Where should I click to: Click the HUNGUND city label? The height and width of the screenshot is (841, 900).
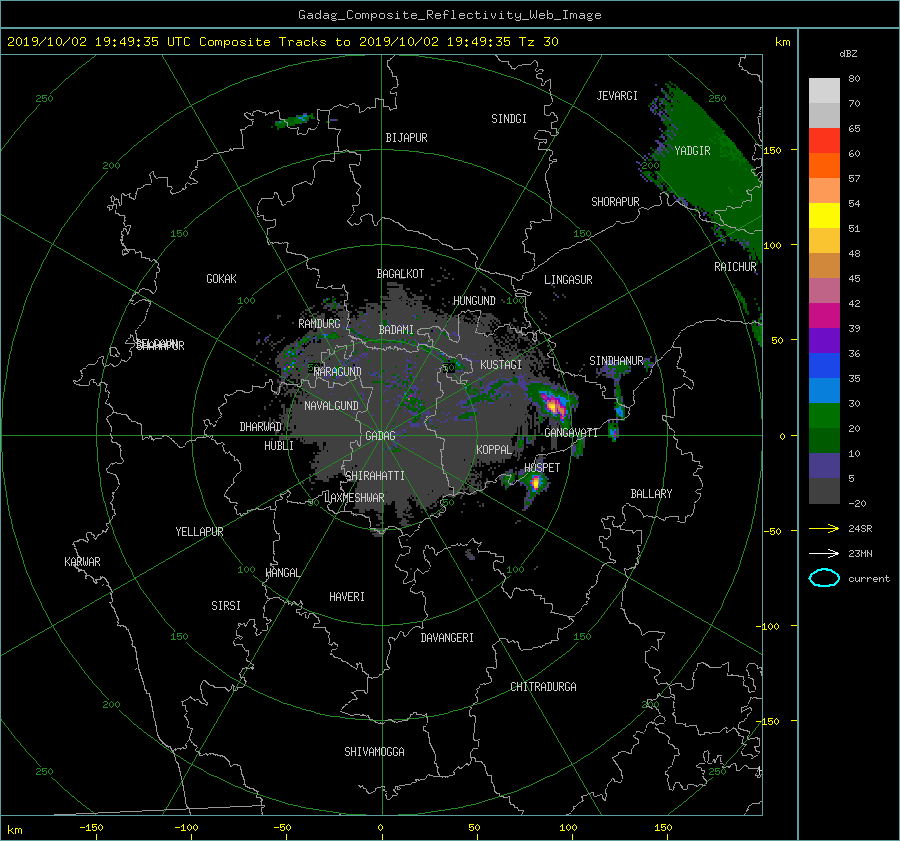point(474,301)
